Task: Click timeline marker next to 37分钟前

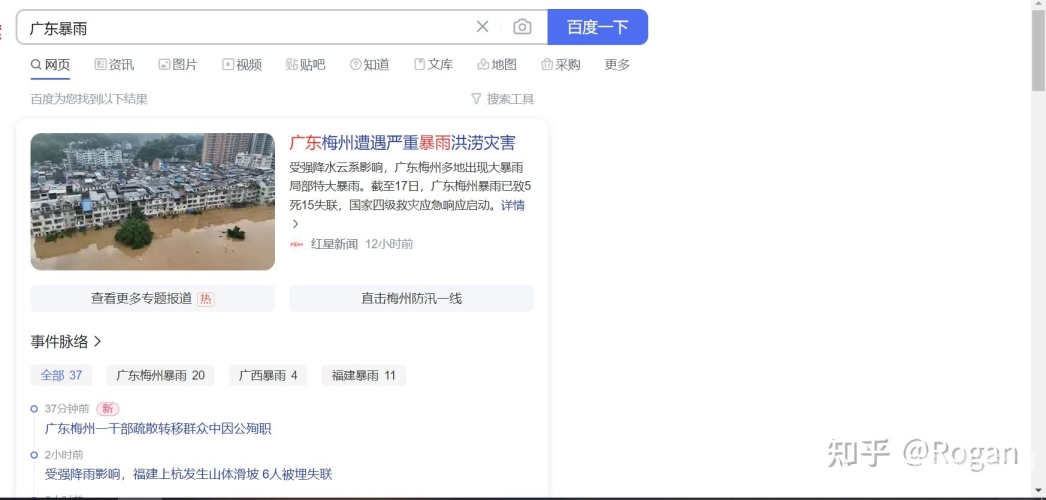Action: tap(34, 409)
